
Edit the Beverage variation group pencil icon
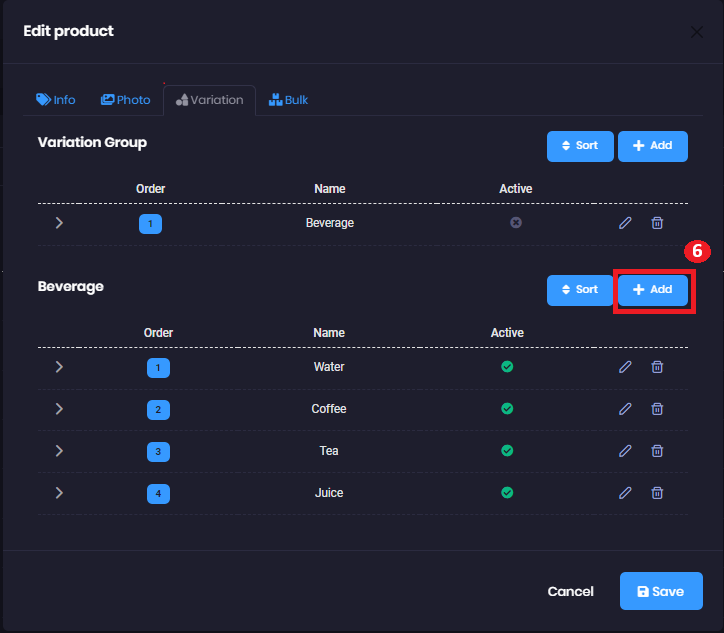tap(625, 223)
